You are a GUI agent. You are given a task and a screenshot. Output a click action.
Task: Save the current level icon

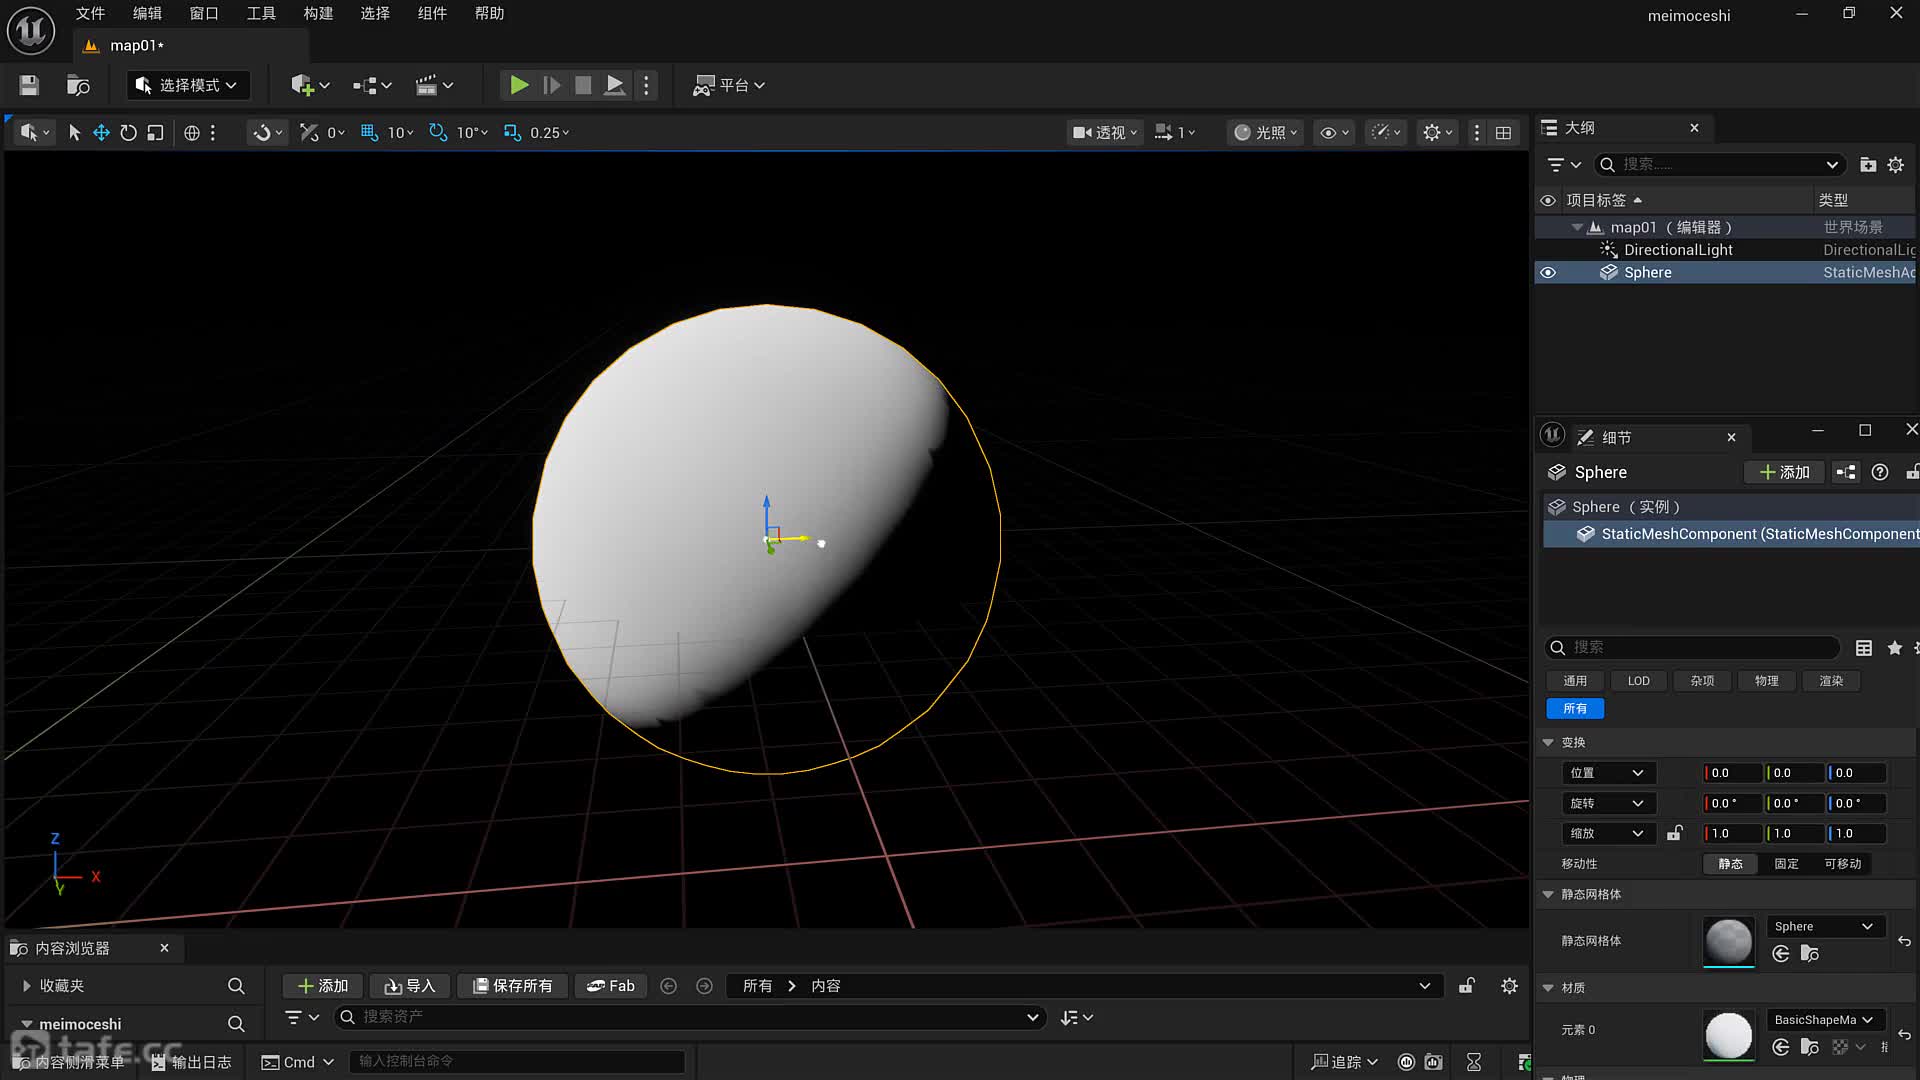click(29, 85)
